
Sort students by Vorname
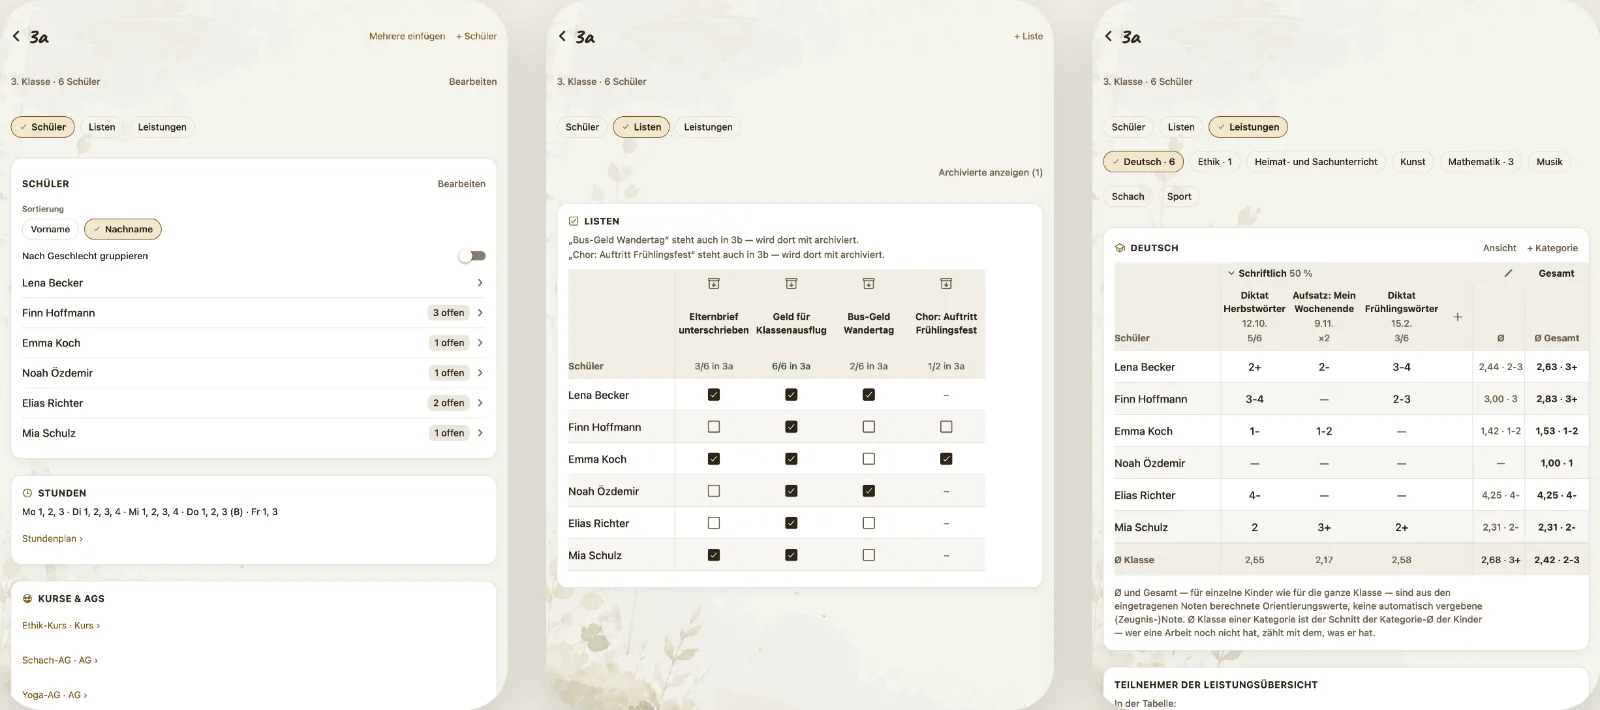tap(50, 229)
